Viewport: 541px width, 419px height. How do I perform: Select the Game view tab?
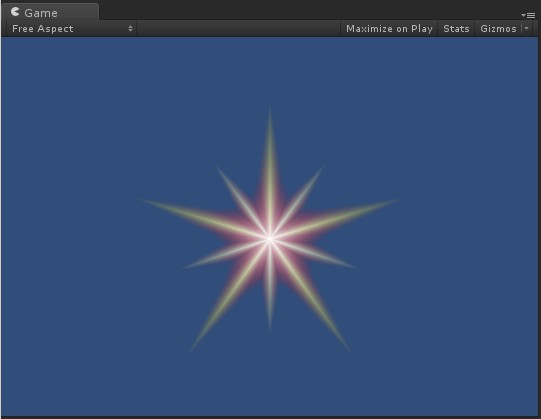tap(50, 12)
